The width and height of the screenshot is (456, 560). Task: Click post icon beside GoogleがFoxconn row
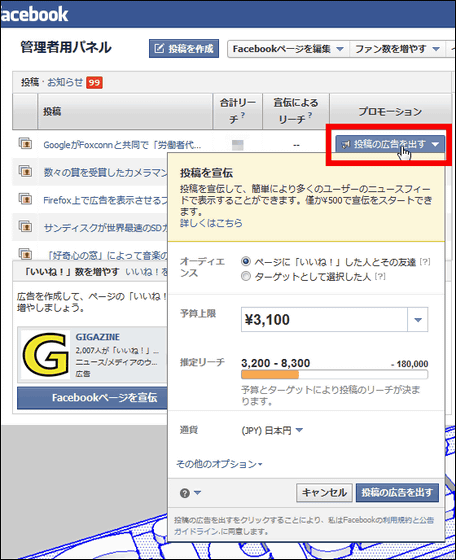[25, 143]
